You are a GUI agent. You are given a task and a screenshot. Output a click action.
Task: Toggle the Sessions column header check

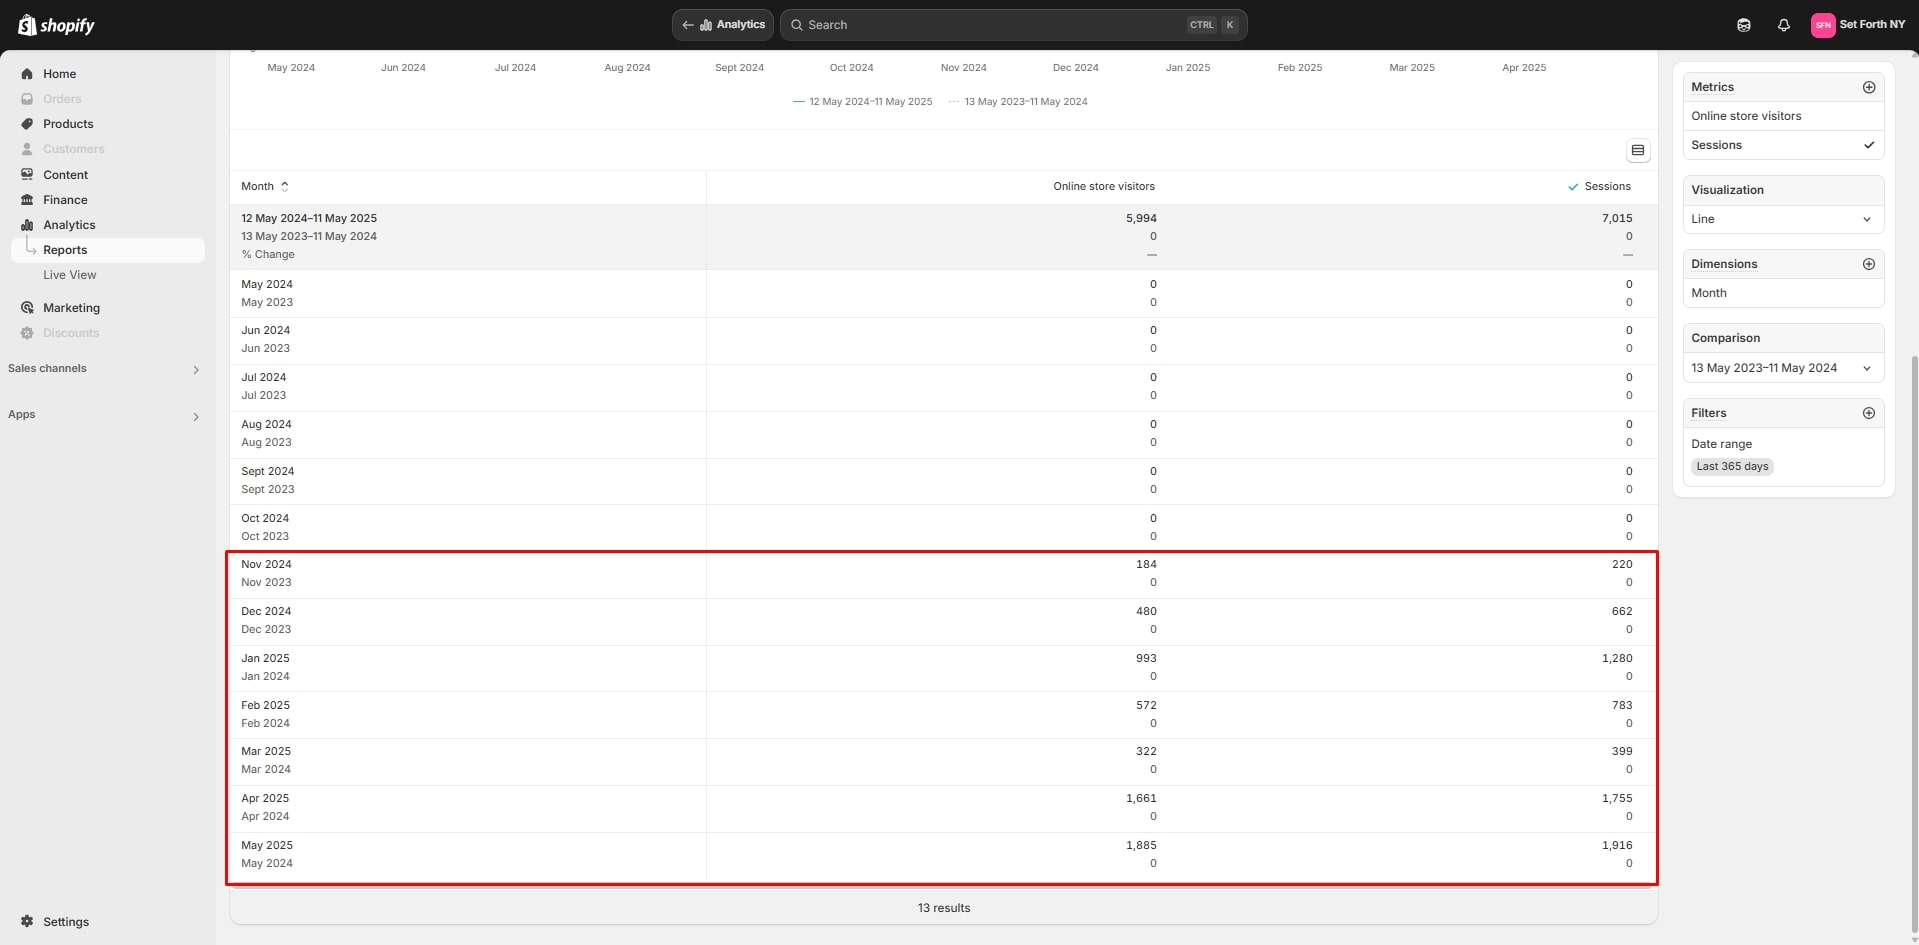(x=1573, y=187)
